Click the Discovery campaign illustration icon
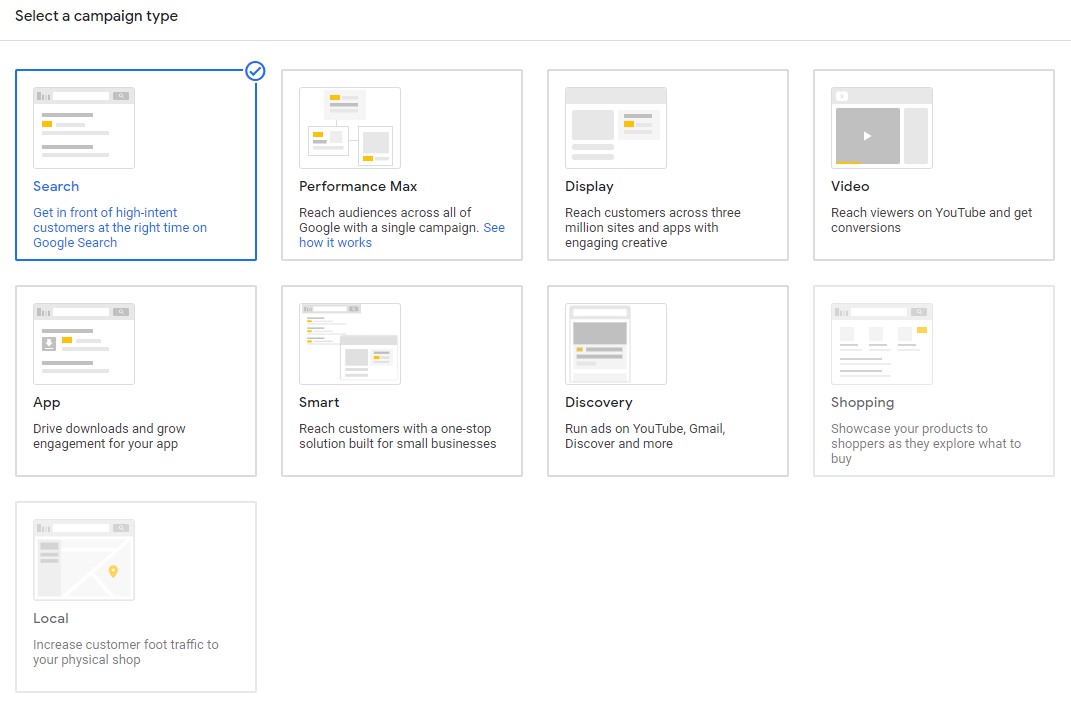 (x=615, y=343)
